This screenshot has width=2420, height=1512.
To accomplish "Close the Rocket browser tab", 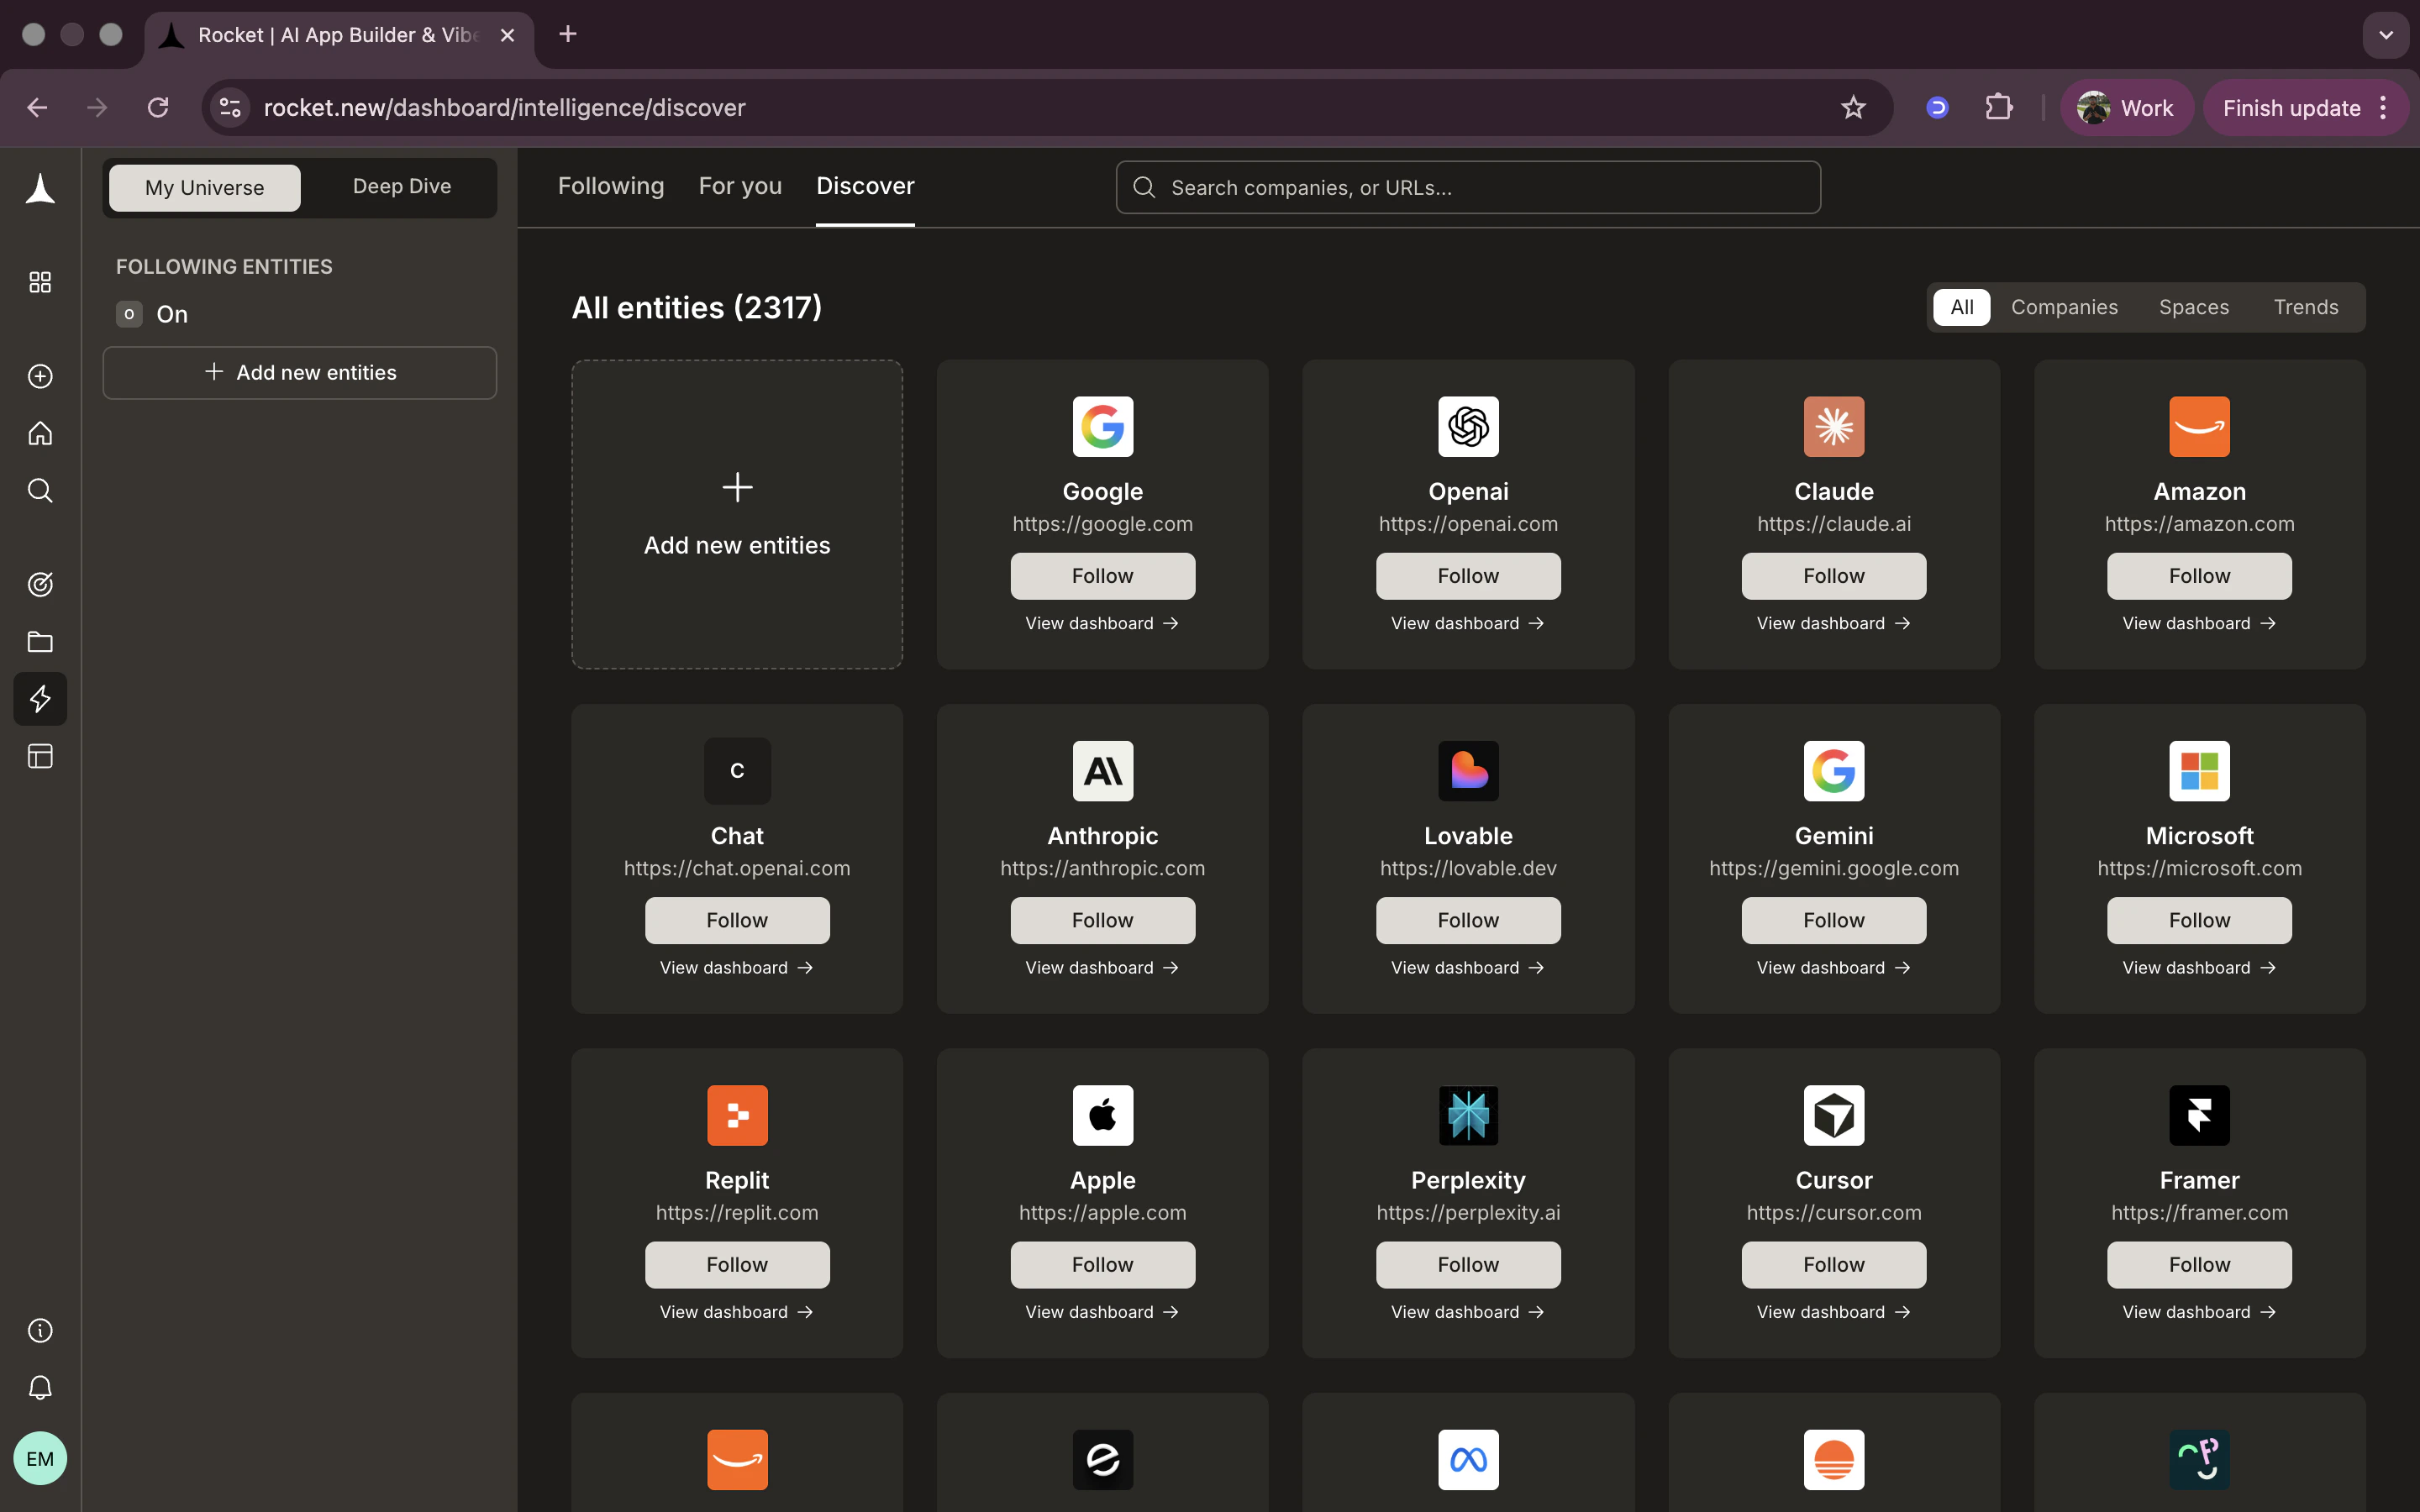I will [x=507, y=35].
